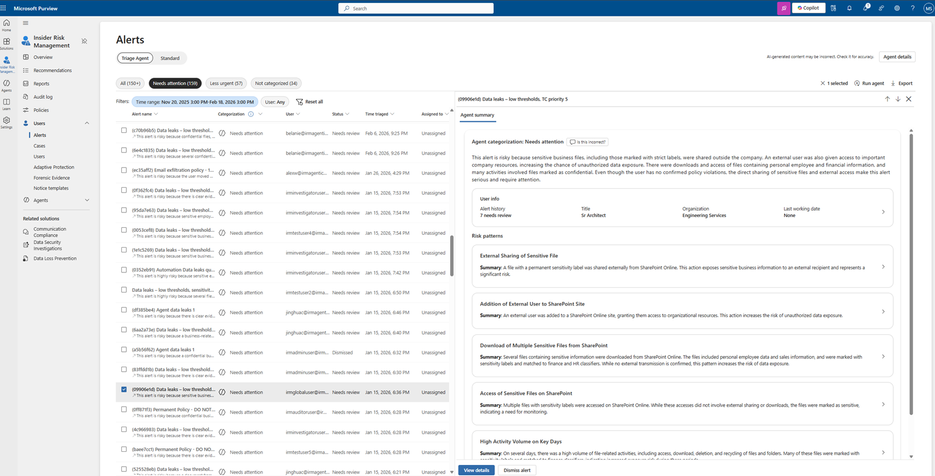Screen dimensions: 935x476
Task: Open Data Loss Prevention related solution
Action: [55, 258]
